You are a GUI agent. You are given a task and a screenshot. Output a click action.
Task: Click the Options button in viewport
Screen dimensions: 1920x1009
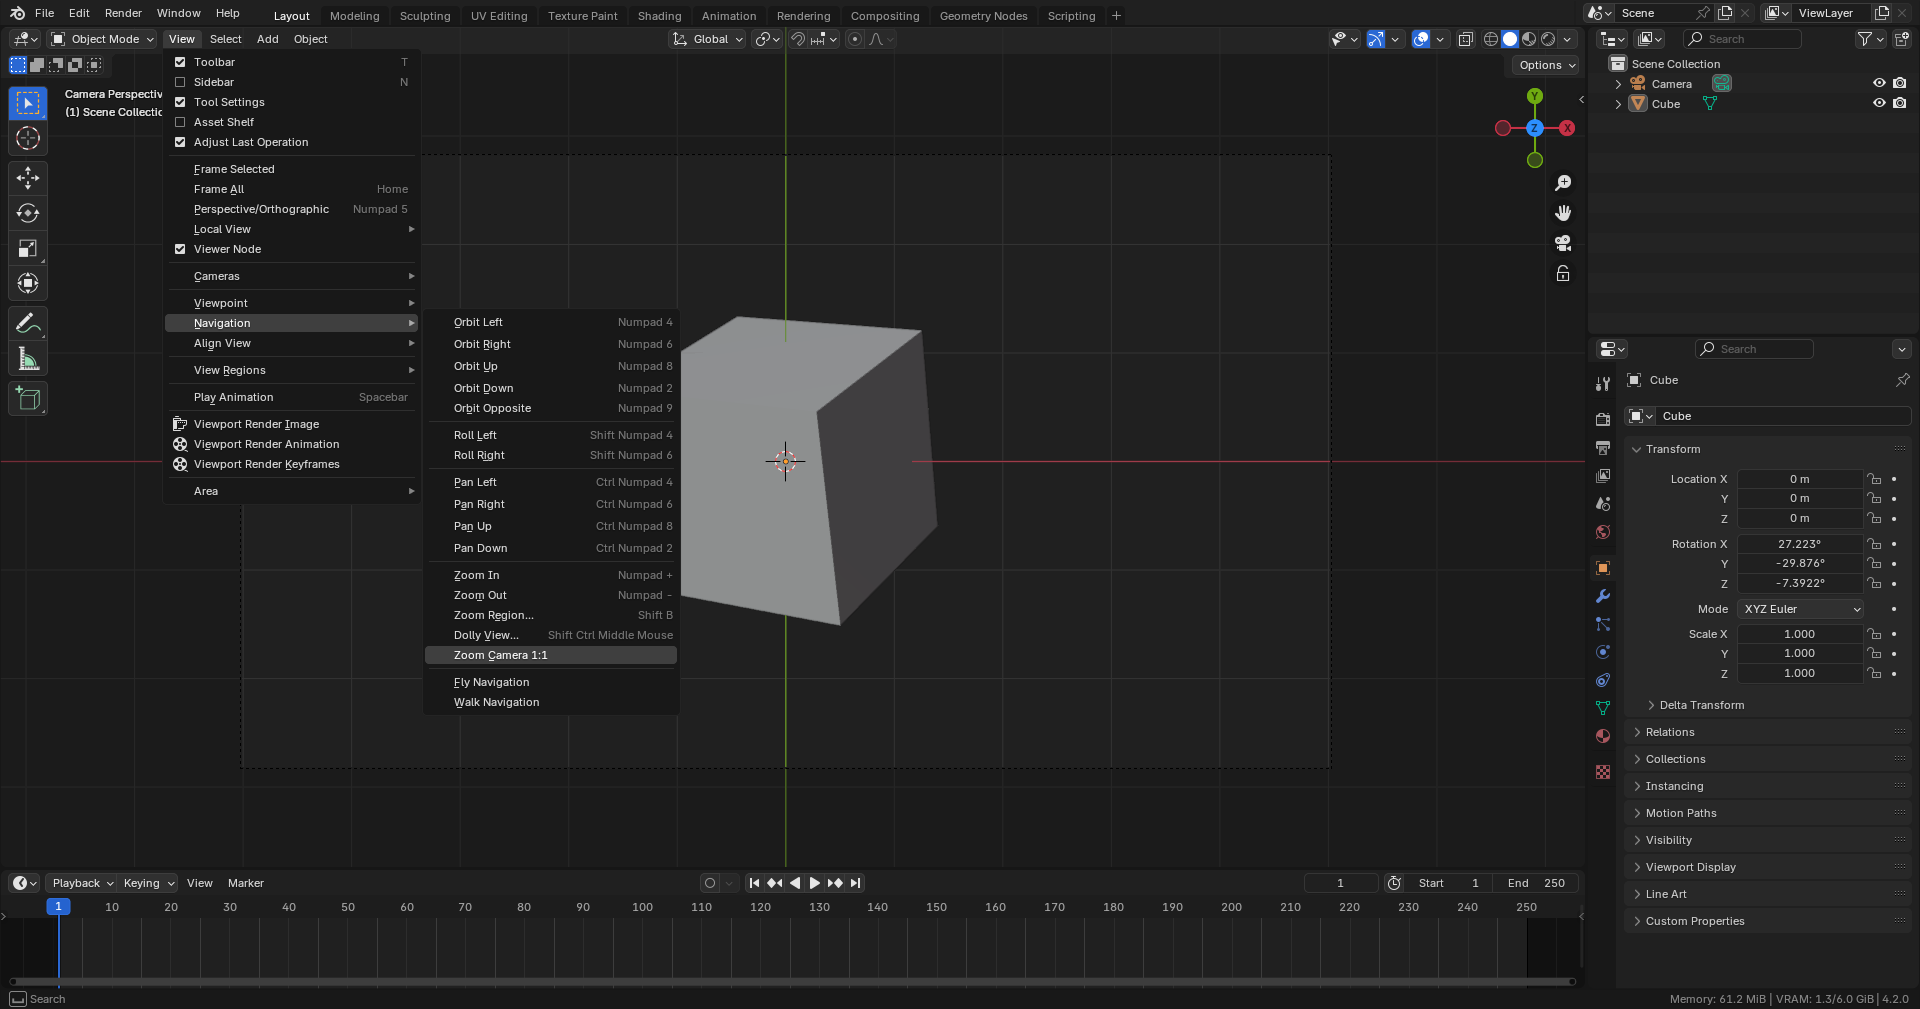(x=1546, y=65)
